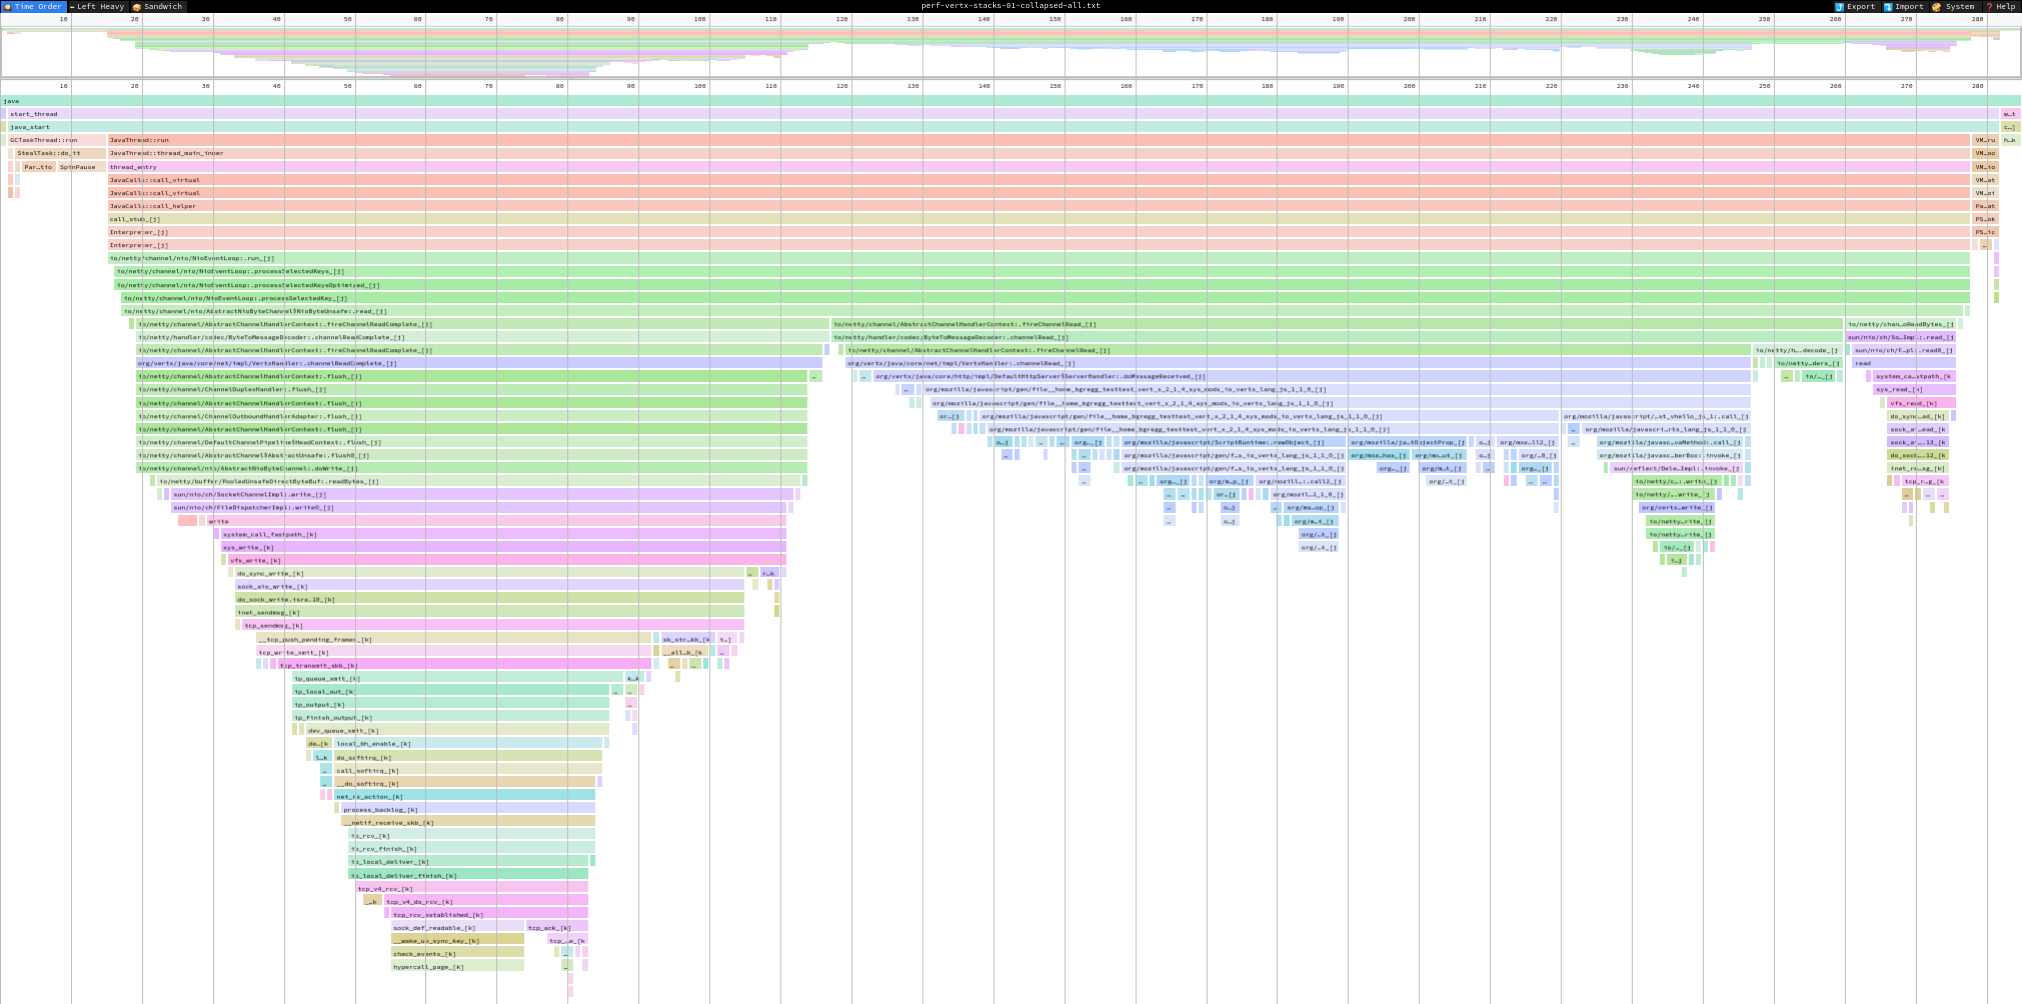The width and height of the screenshot is (2022, 1004).
Task: Select the sock_aio_write_[k] frame
Action: [489, 586]
